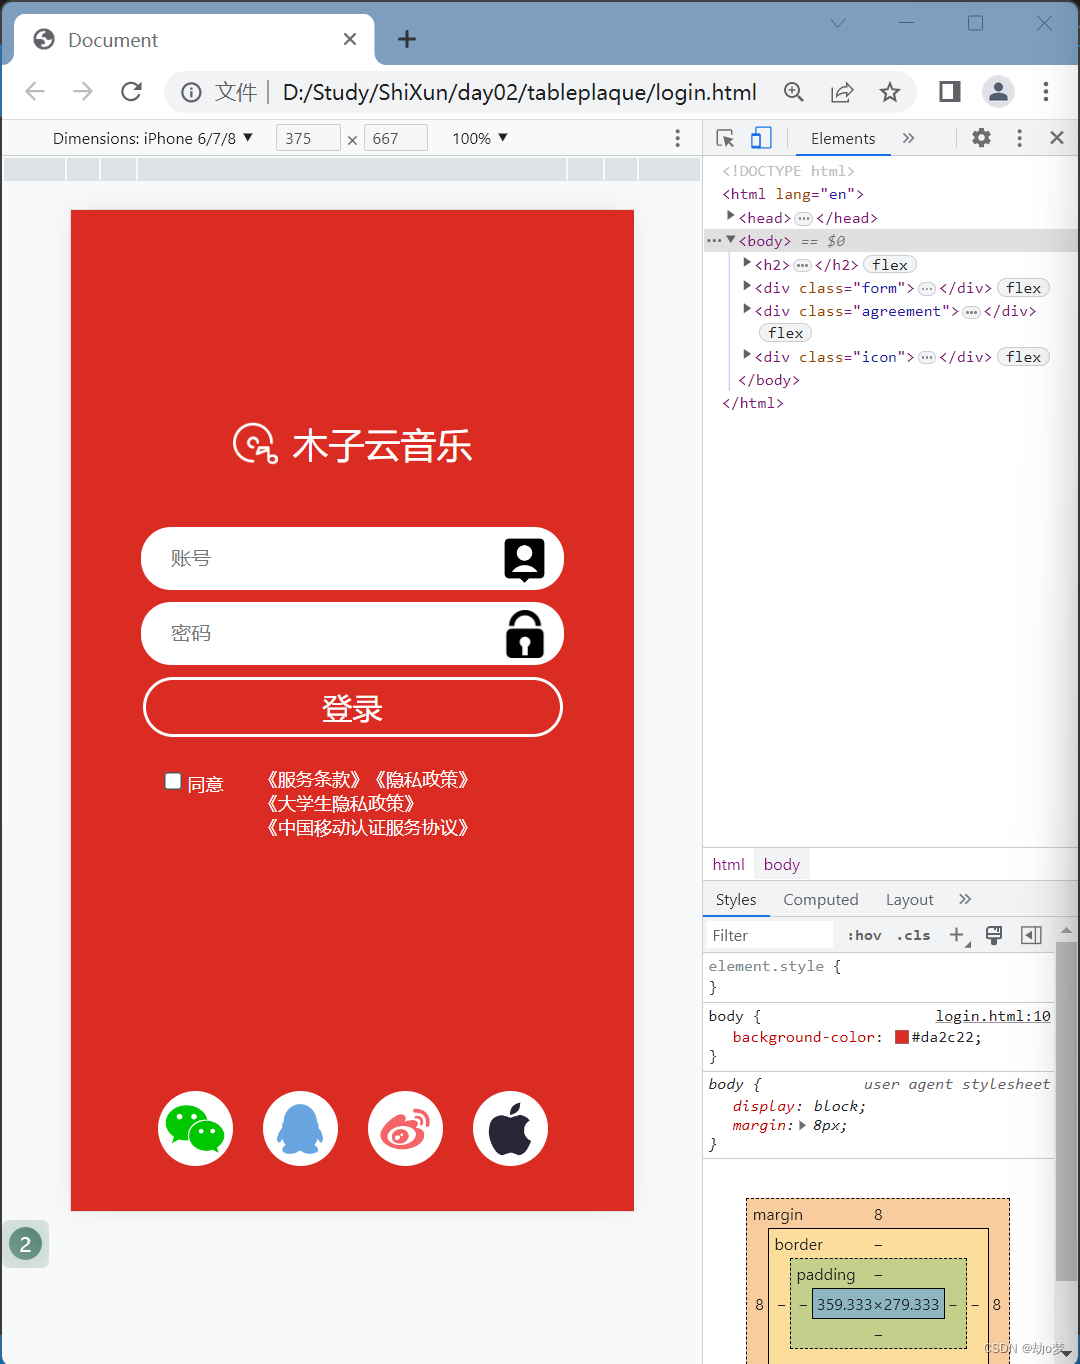
Task: Click the 账号 account input field
Action: pyautogui.click(x=330, y=558)
